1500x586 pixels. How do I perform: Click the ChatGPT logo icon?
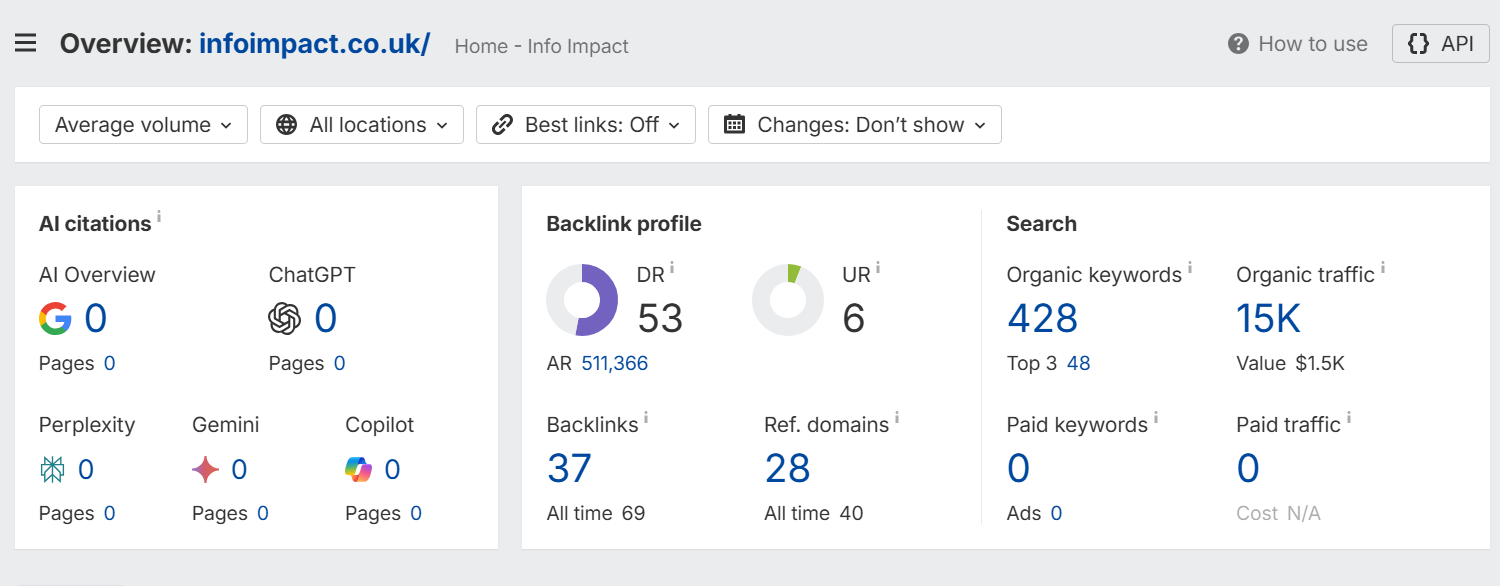pos(285,319)
